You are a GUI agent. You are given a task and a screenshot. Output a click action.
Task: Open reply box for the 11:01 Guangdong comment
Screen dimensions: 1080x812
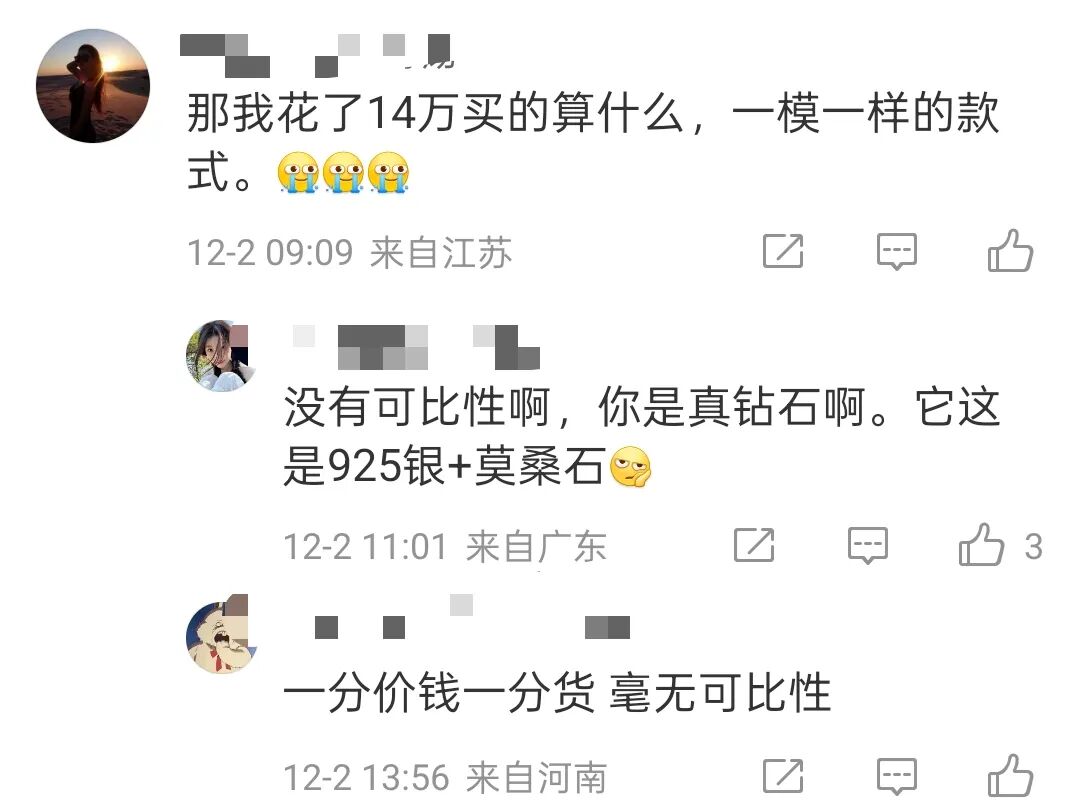(x=867, y=545)
